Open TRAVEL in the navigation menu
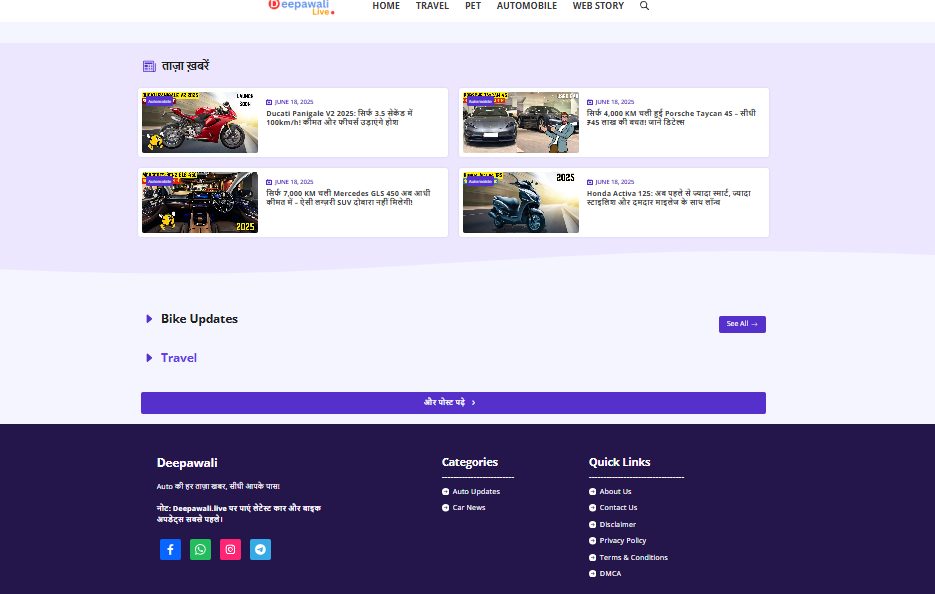This screenshot has height=594, width=935. pyautogui.click(x=432, y=6)
